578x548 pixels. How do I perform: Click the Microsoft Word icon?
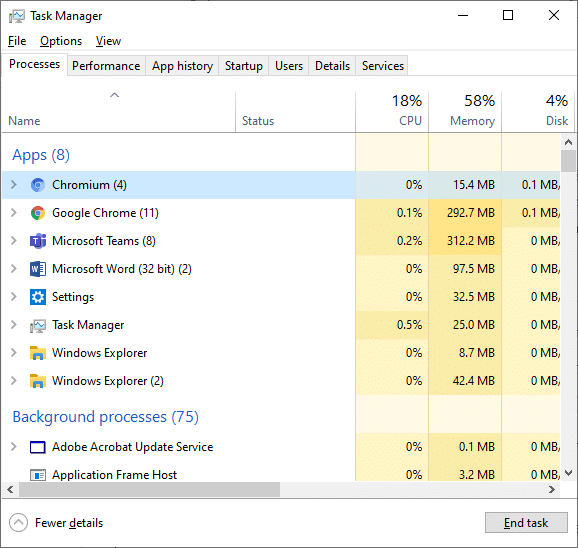coord(38,269)
